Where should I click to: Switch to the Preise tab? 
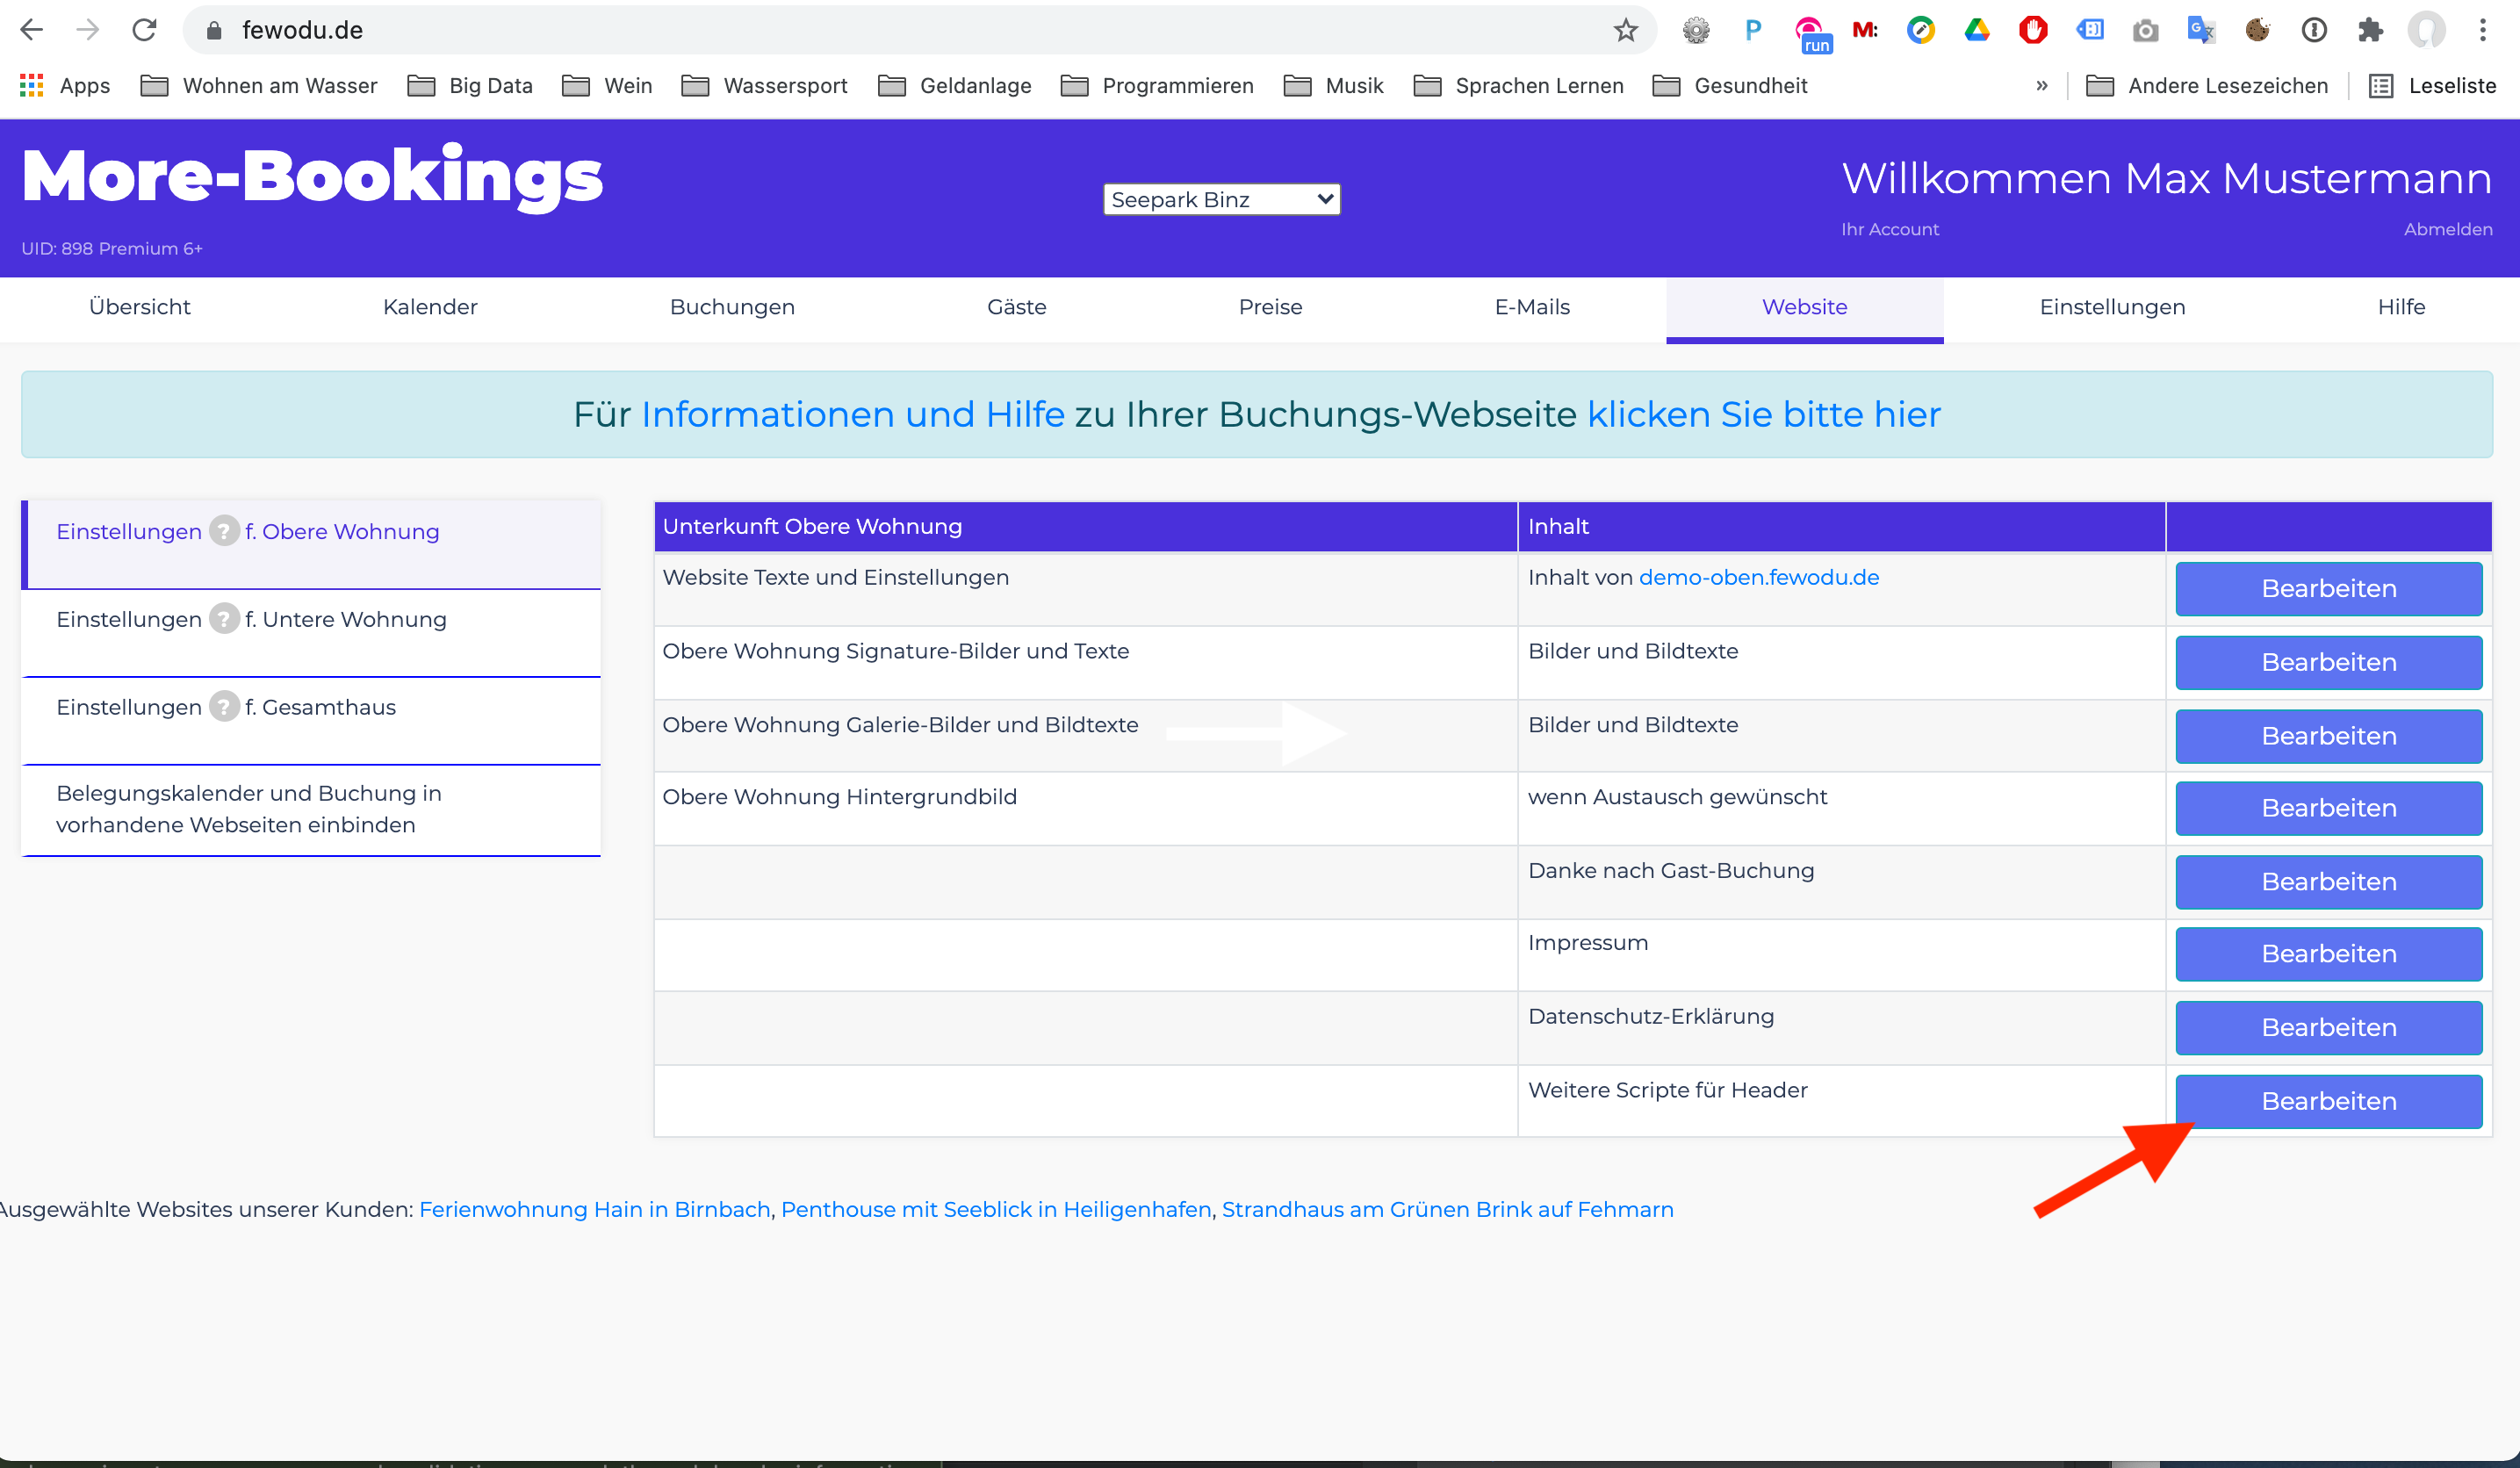coord(1270,307)
